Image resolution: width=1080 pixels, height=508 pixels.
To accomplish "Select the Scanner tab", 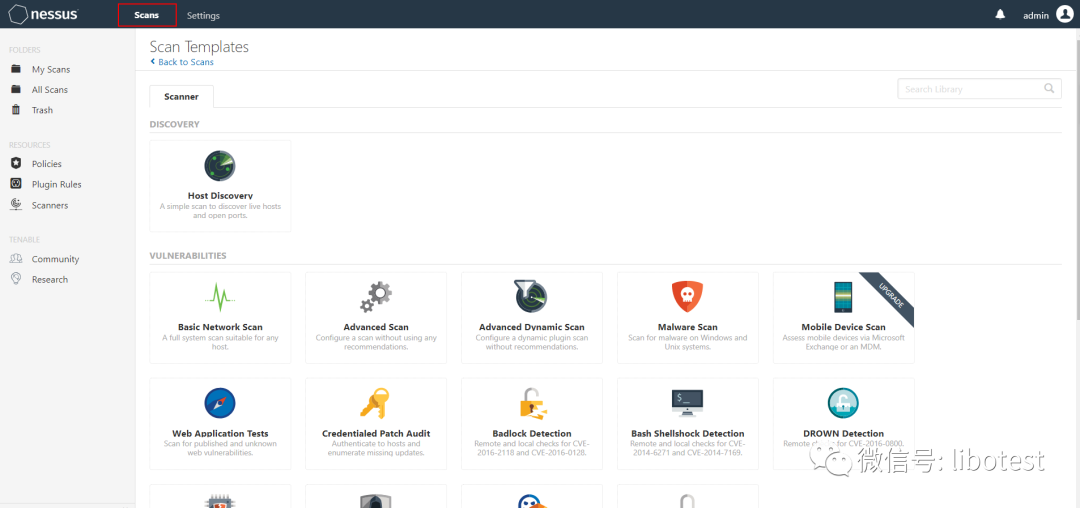I will [x=181, y=96].
